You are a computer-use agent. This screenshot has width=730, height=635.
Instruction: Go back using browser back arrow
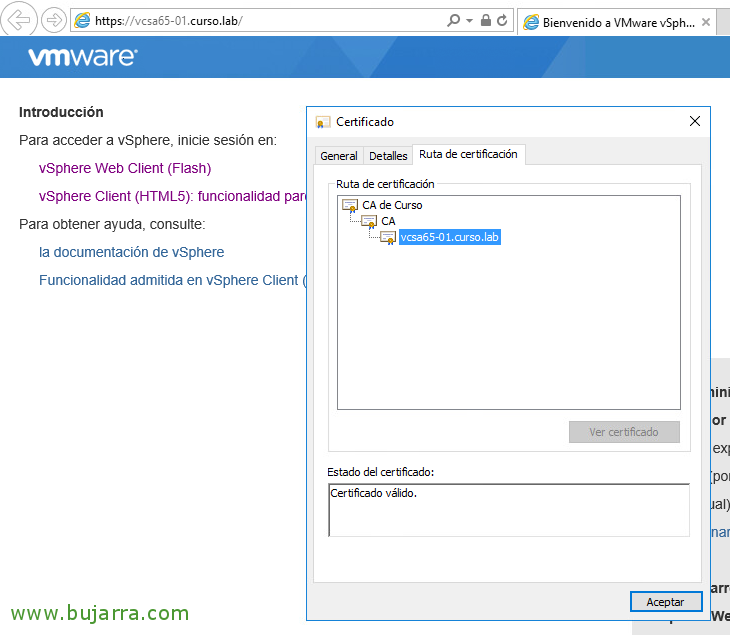tap(19, 20)
